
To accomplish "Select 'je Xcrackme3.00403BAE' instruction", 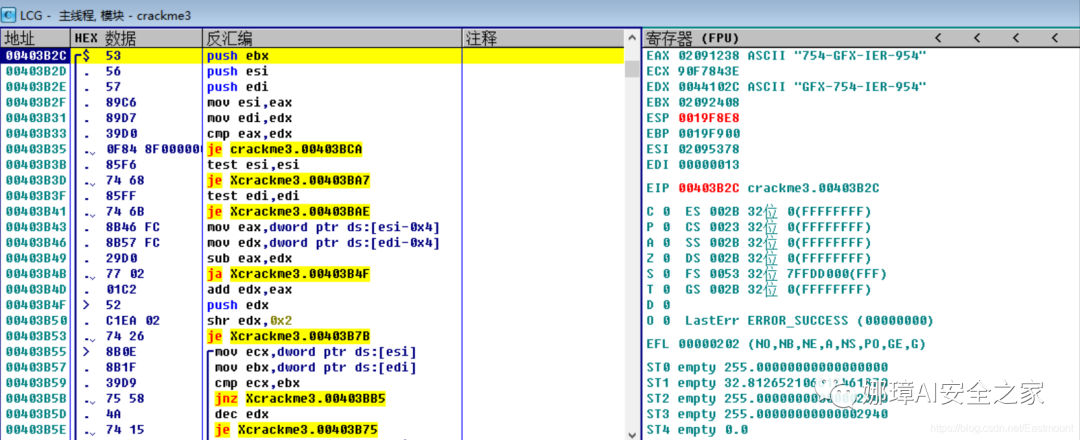I will tap(288, 211).
